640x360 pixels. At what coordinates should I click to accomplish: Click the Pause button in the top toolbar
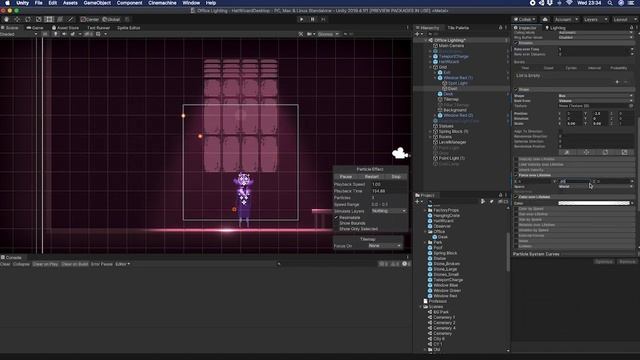click(313, 19)
